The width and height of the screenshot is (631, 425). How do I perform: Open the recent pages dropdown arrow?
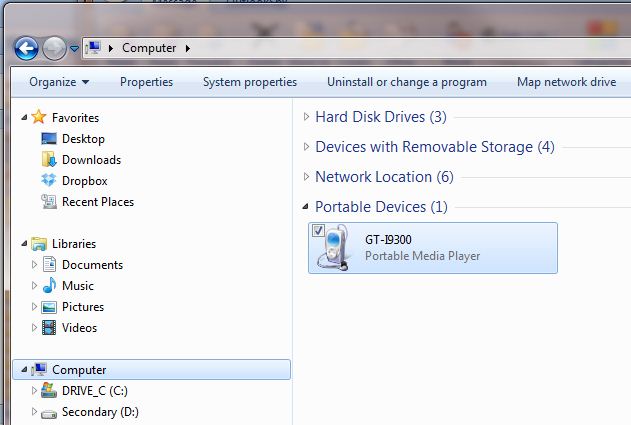74,49
